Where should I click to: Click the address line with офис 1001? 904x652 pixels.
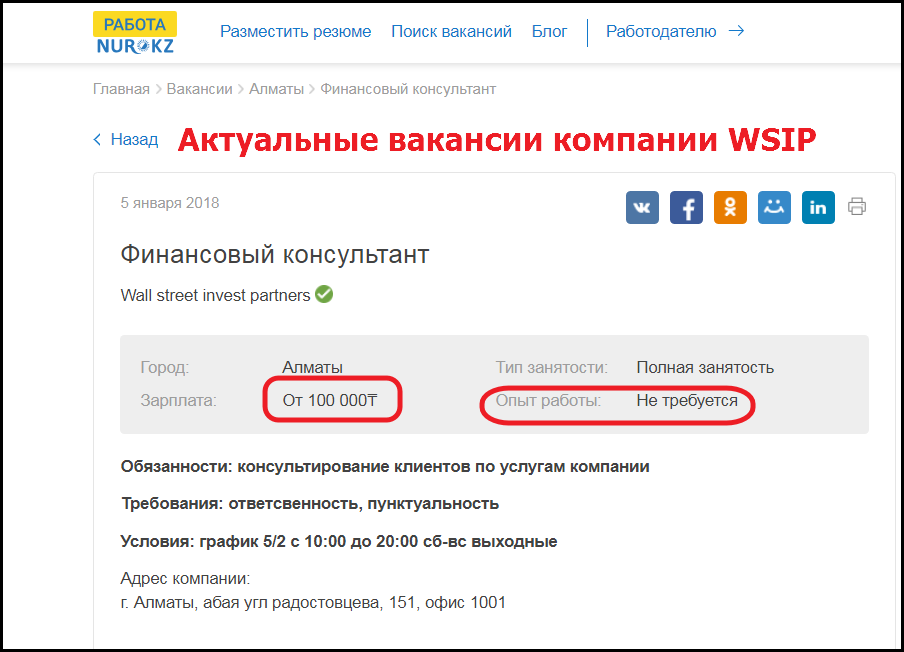pos(313,602)
